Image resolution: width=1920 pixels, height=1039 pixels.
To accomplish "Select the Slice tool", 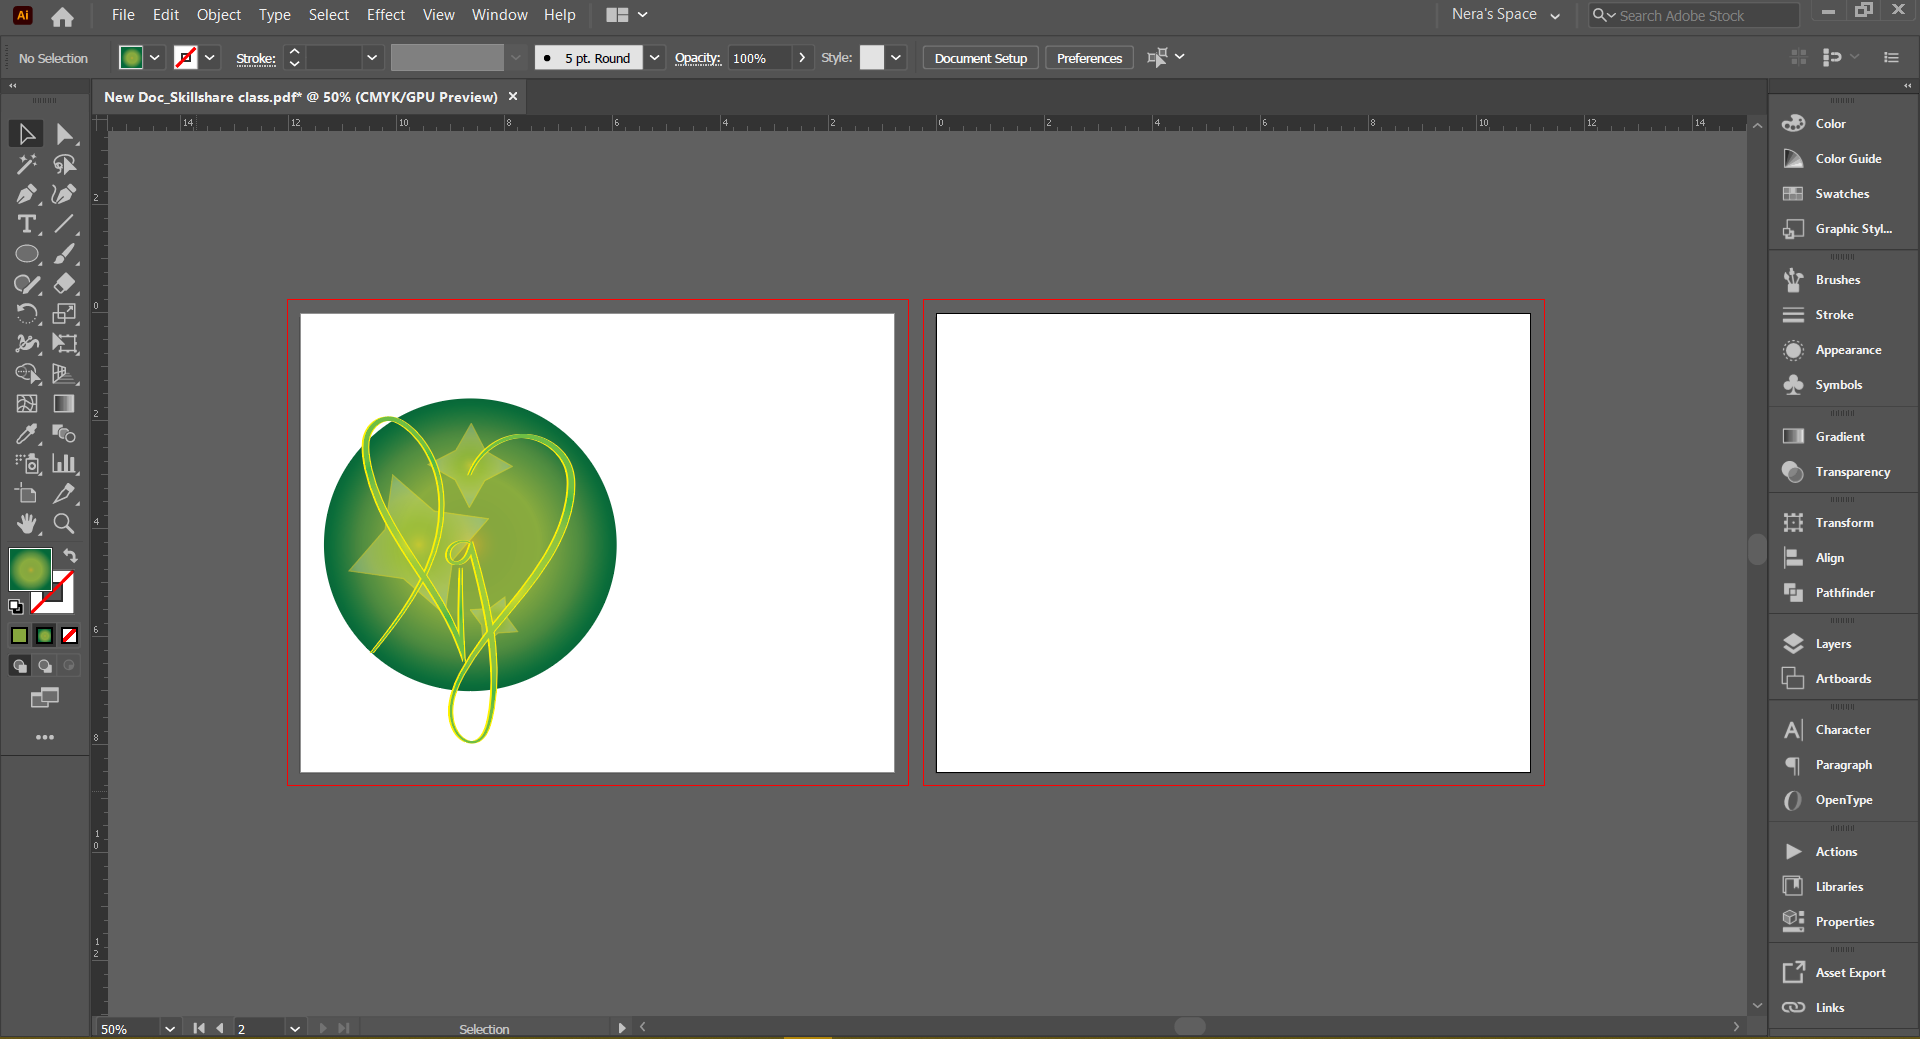I will 65,494.
